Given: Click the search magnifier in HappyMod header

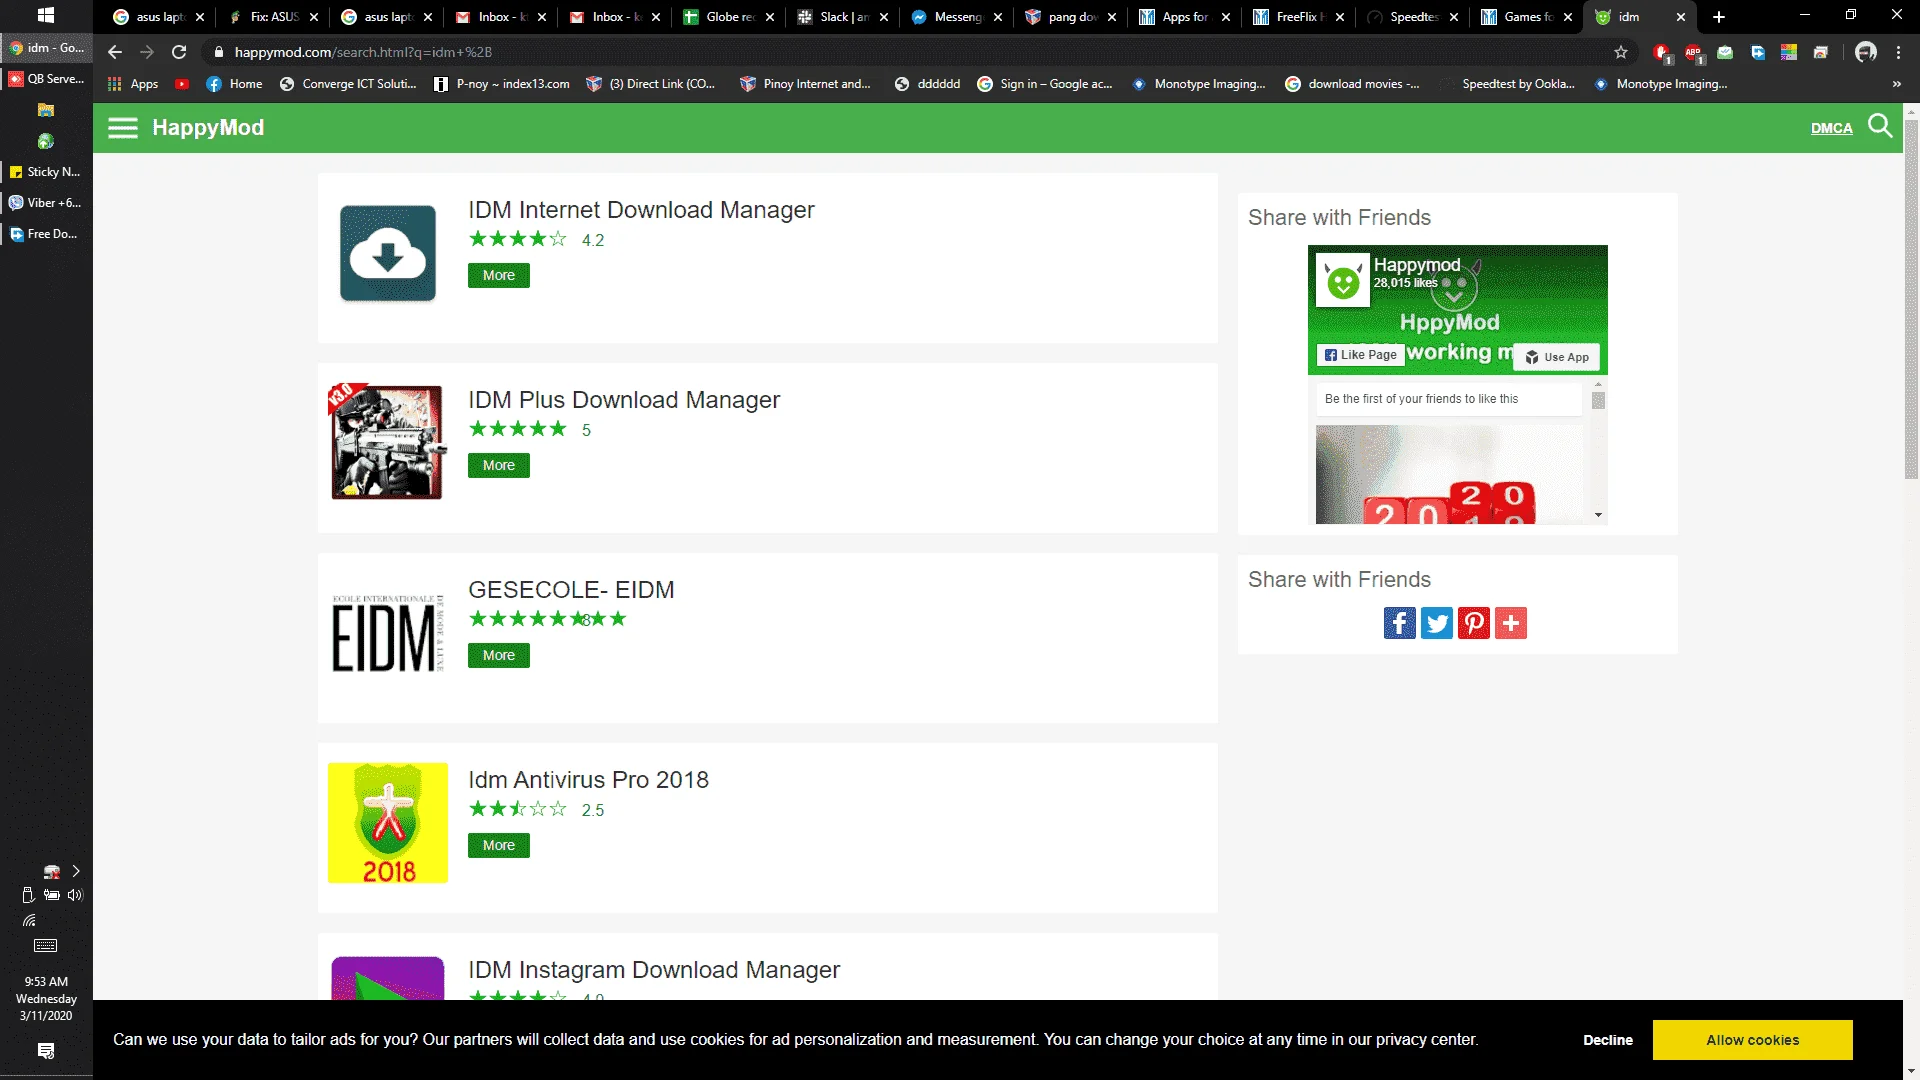Looking at the screenshot, I should point(1880,126).
